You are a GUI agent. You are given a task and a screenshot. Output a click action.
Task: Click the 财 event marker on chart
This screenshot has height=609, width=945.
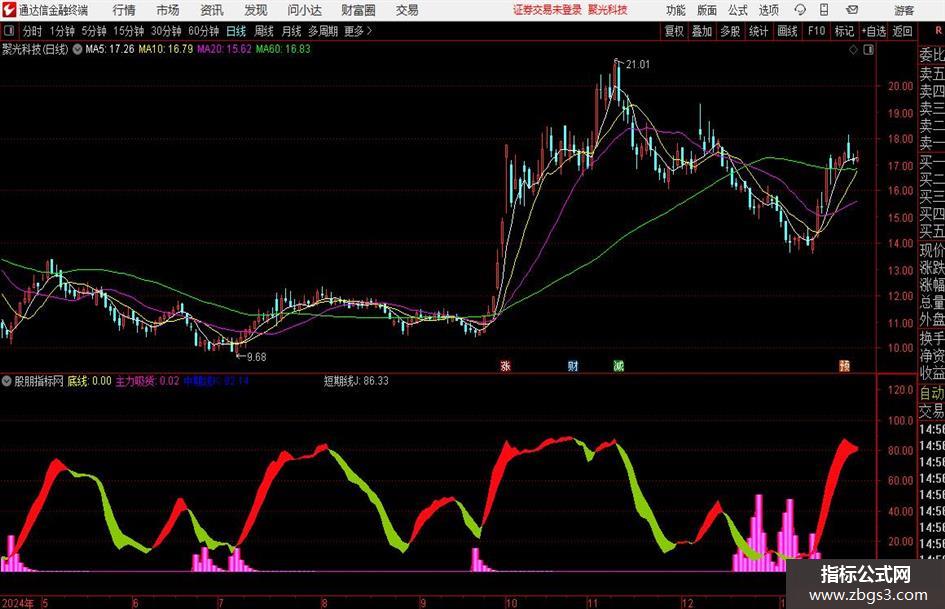click(x=573, y=365)
